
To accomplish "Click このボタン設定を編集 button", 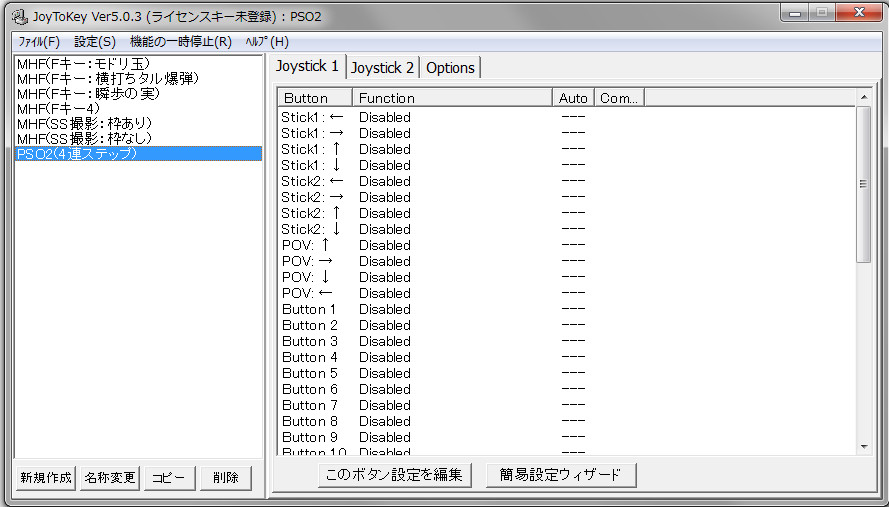I will 394,475.
